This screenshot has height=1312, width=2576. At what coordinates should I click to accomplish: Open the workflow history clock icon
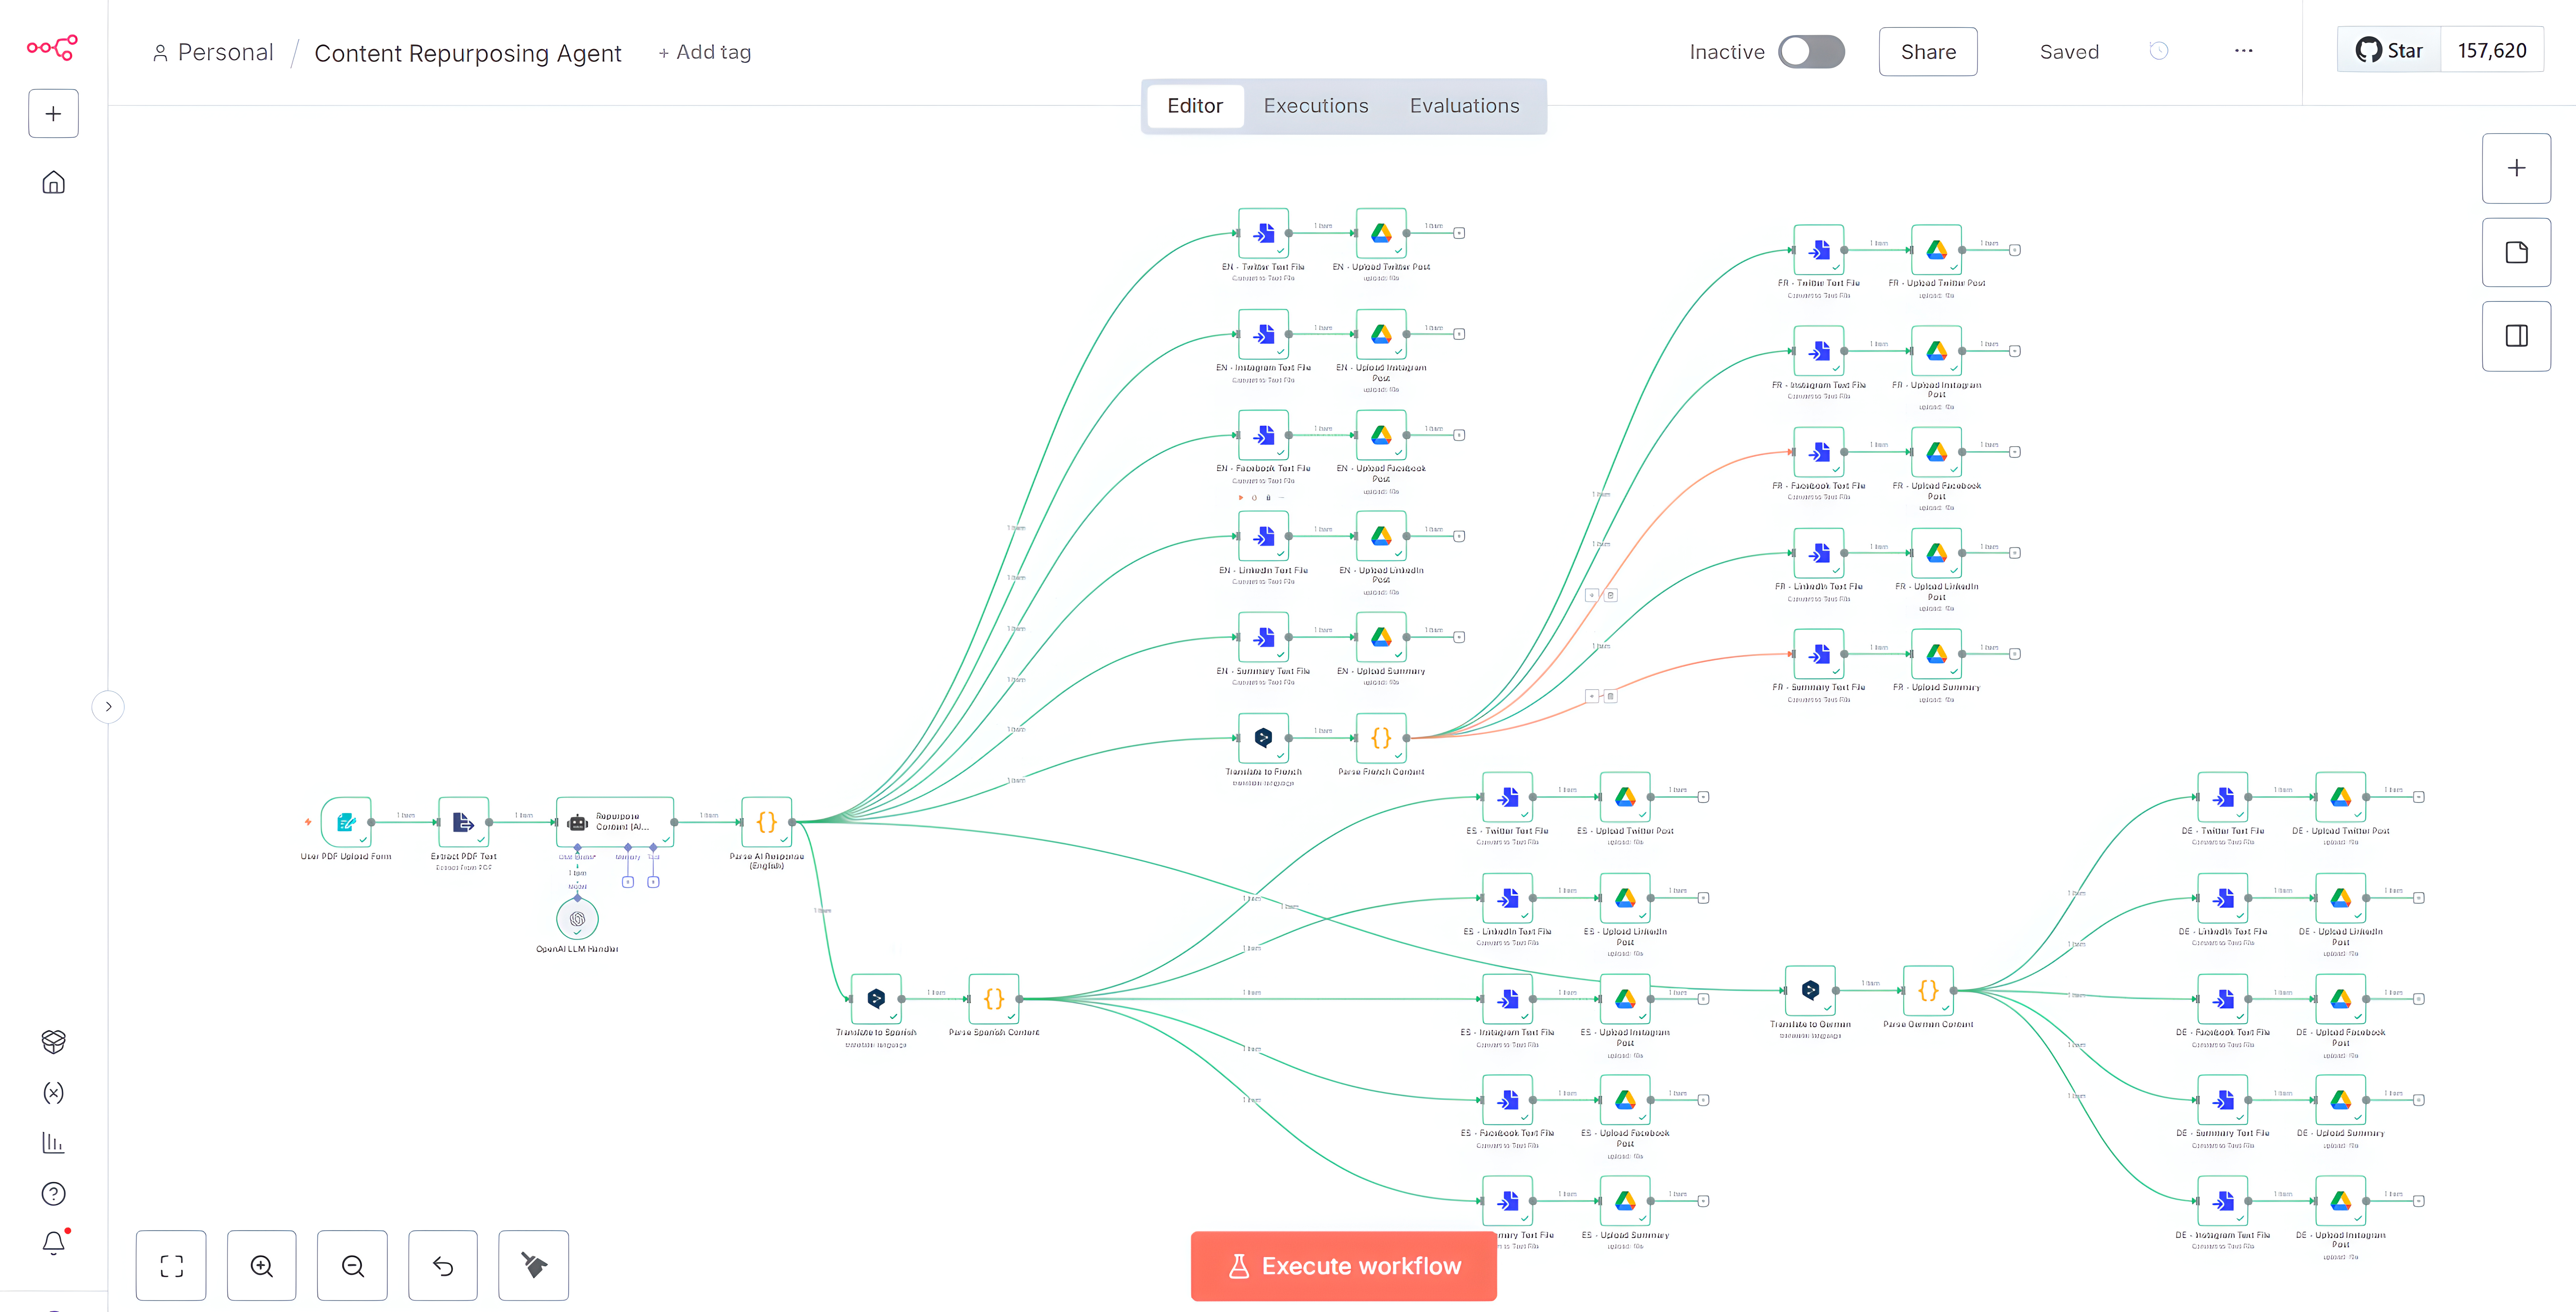pyautogui.click(x=2159, y=51)
